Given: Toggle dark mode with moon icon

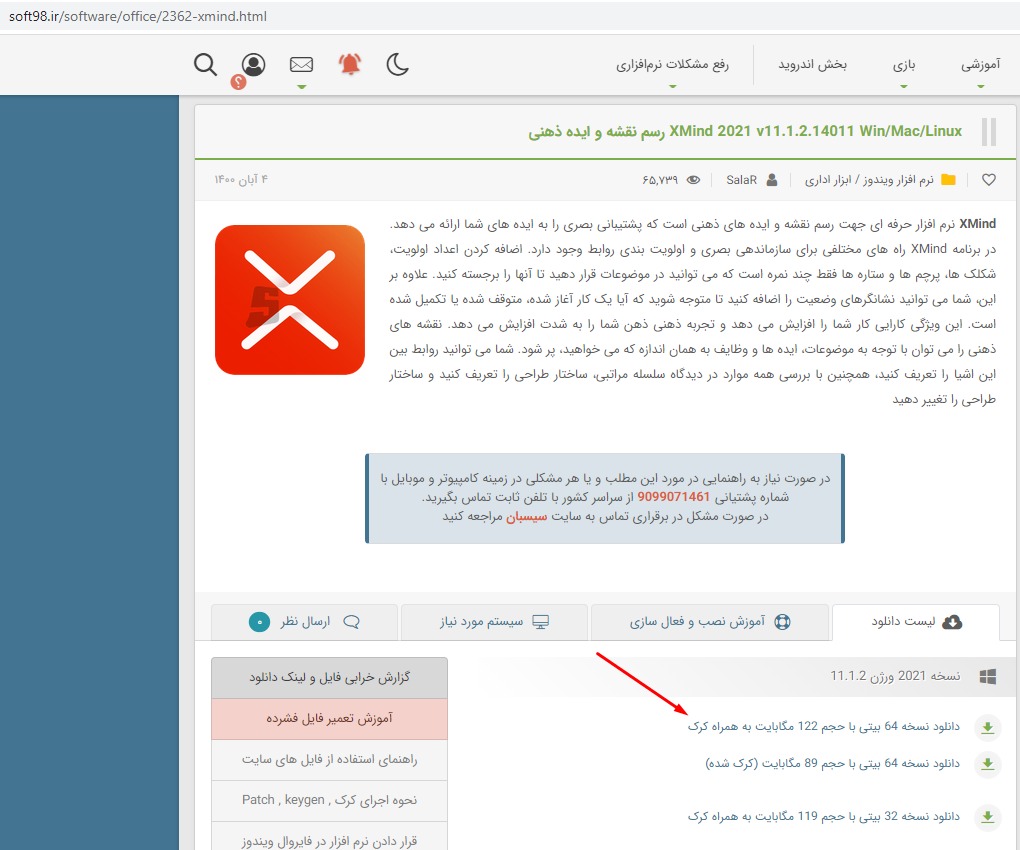Looking at the screenshot, I should coord(398,65).
